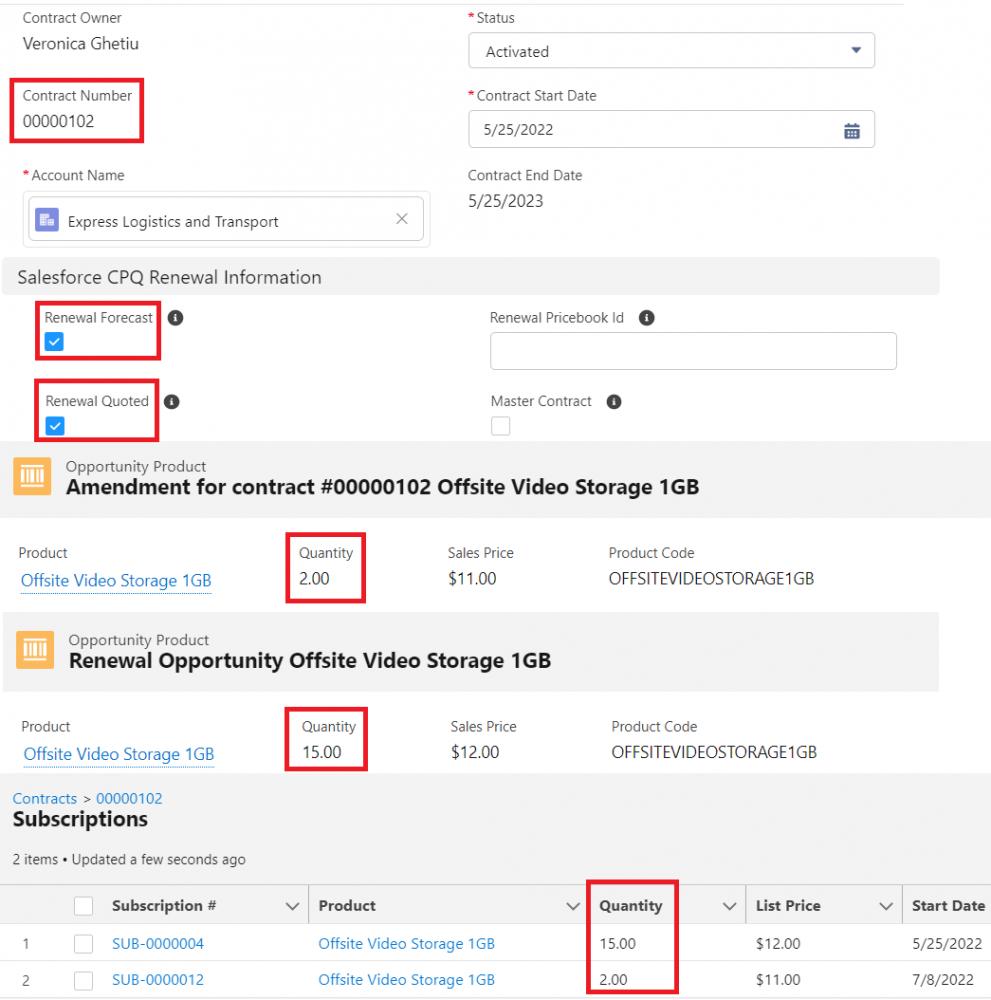Select the SUB-0000012 row checkbox

(84, 980)
